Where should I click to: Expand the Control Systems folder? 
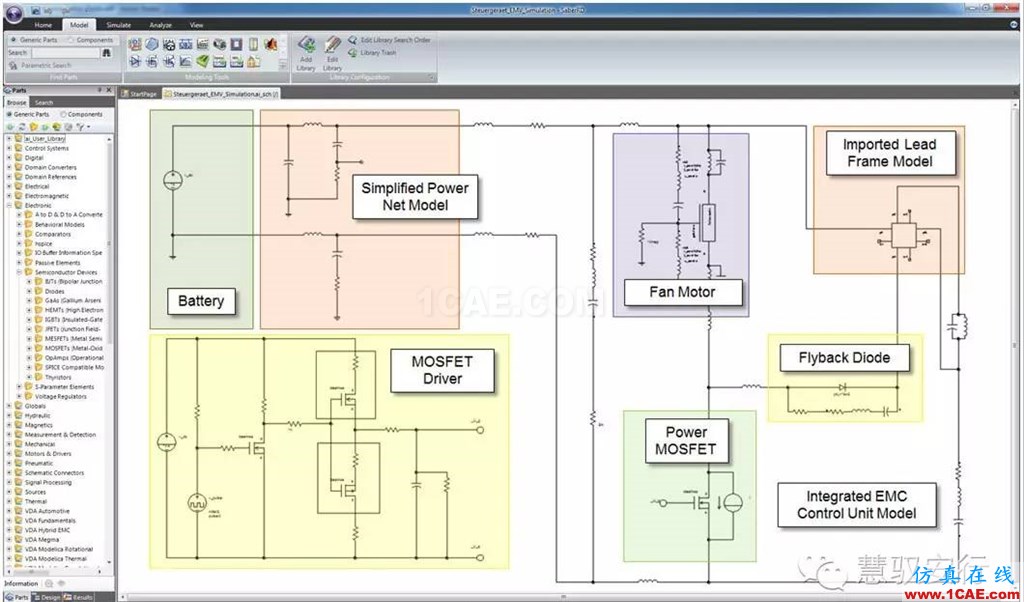(9, 148)
